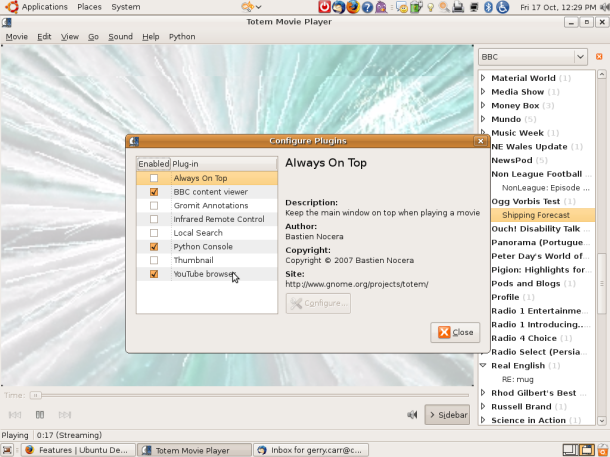The height and width of the screenshot is (457, 610).
Task: Select the RE: mug episode
Action: pyautogui.click(x=517, y=379)
